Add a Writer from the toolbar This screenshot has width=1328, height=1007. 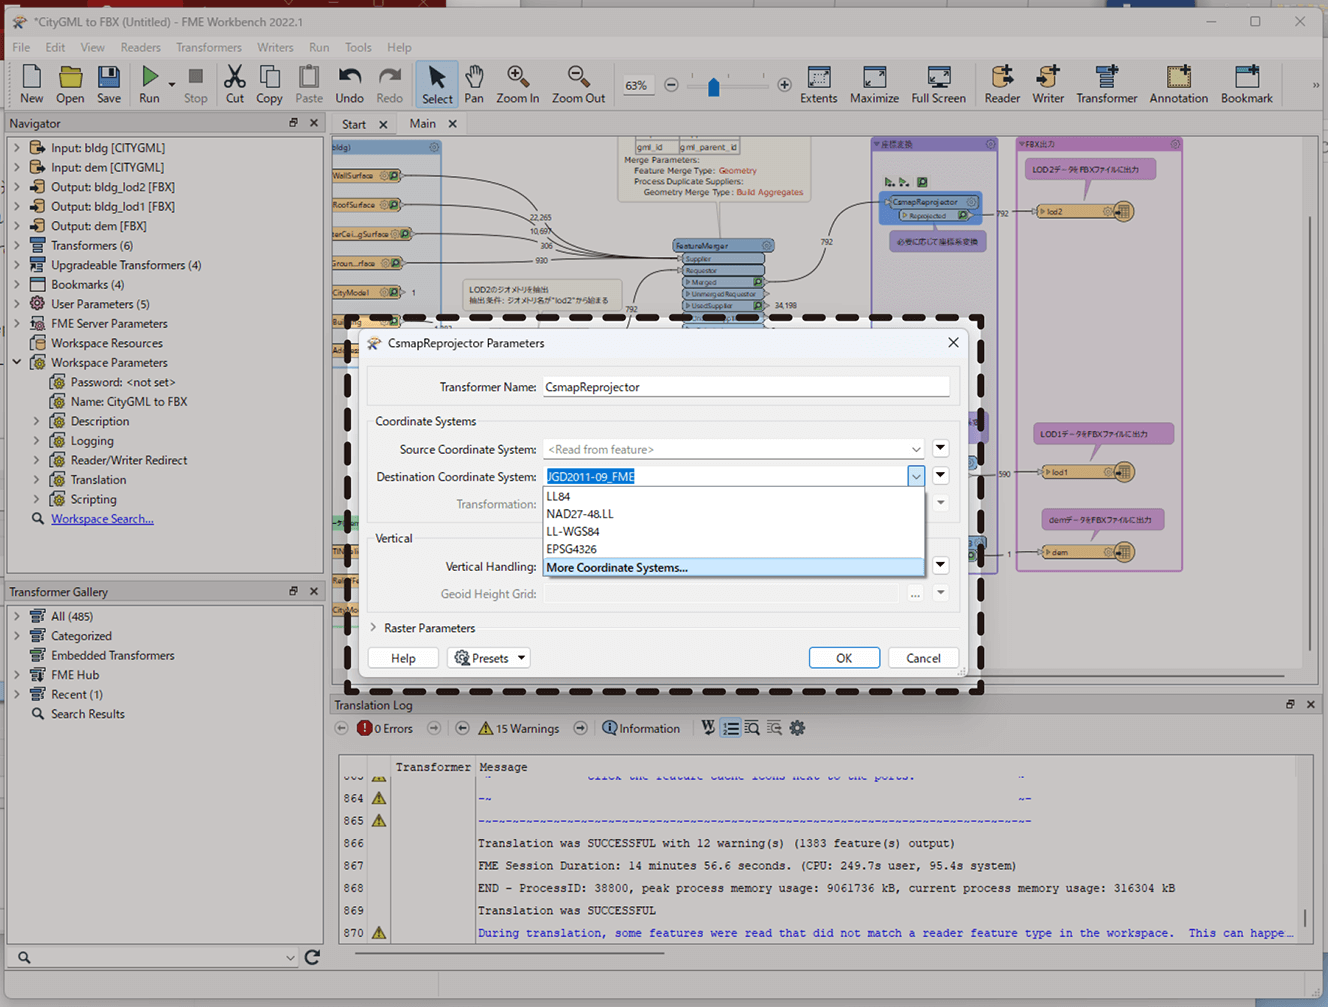[x=1048, y=84]
